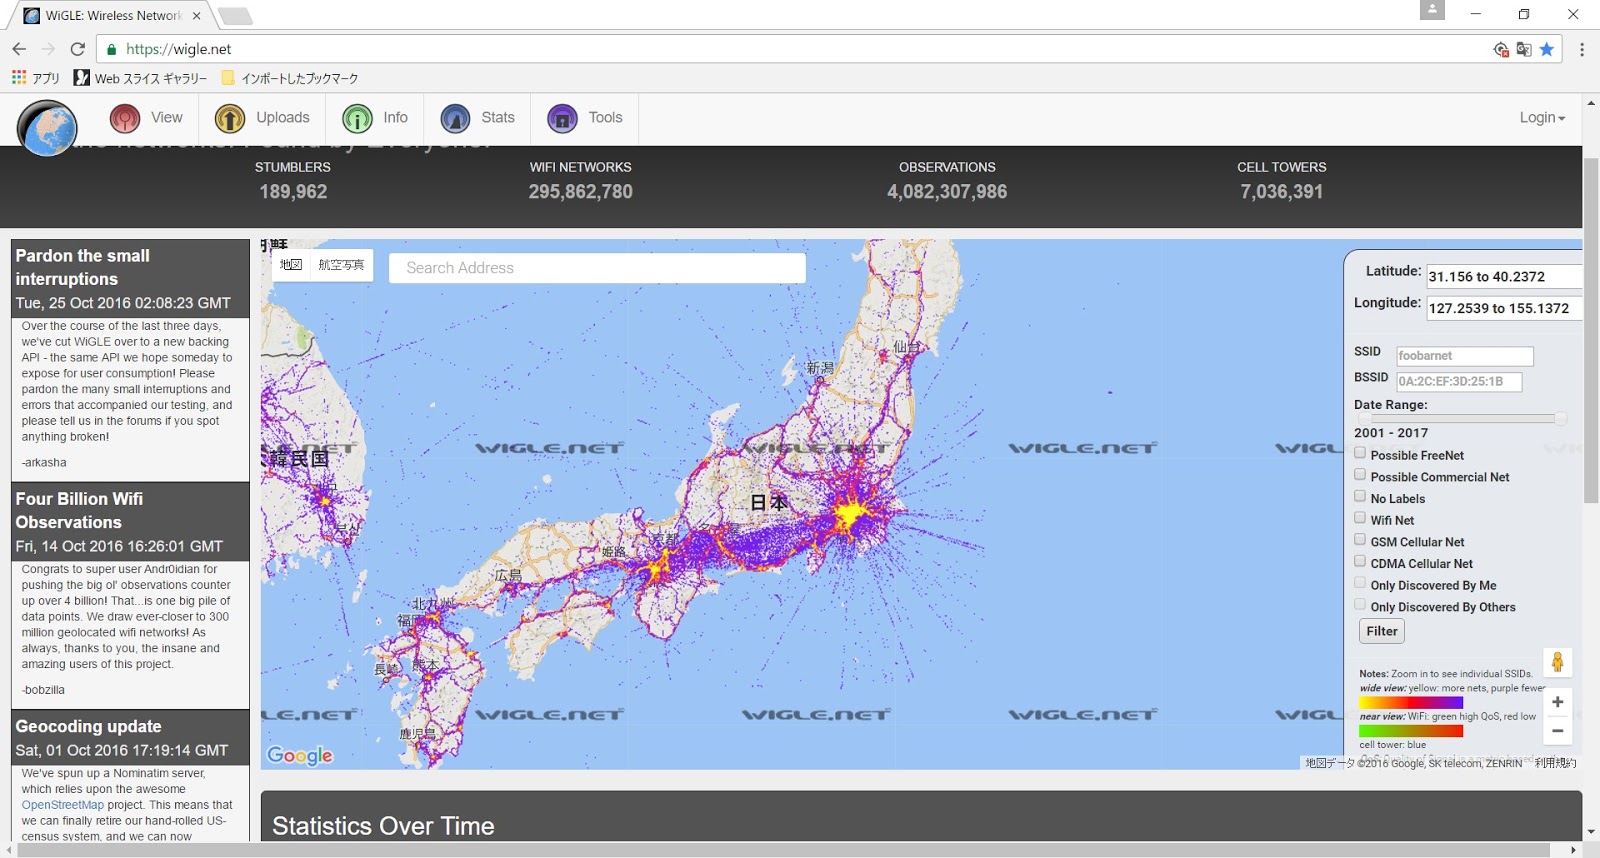Viewport: 1600px width, 858px height.
Task: Open the Uploads menu icon
Action: [x=230, y=118]
